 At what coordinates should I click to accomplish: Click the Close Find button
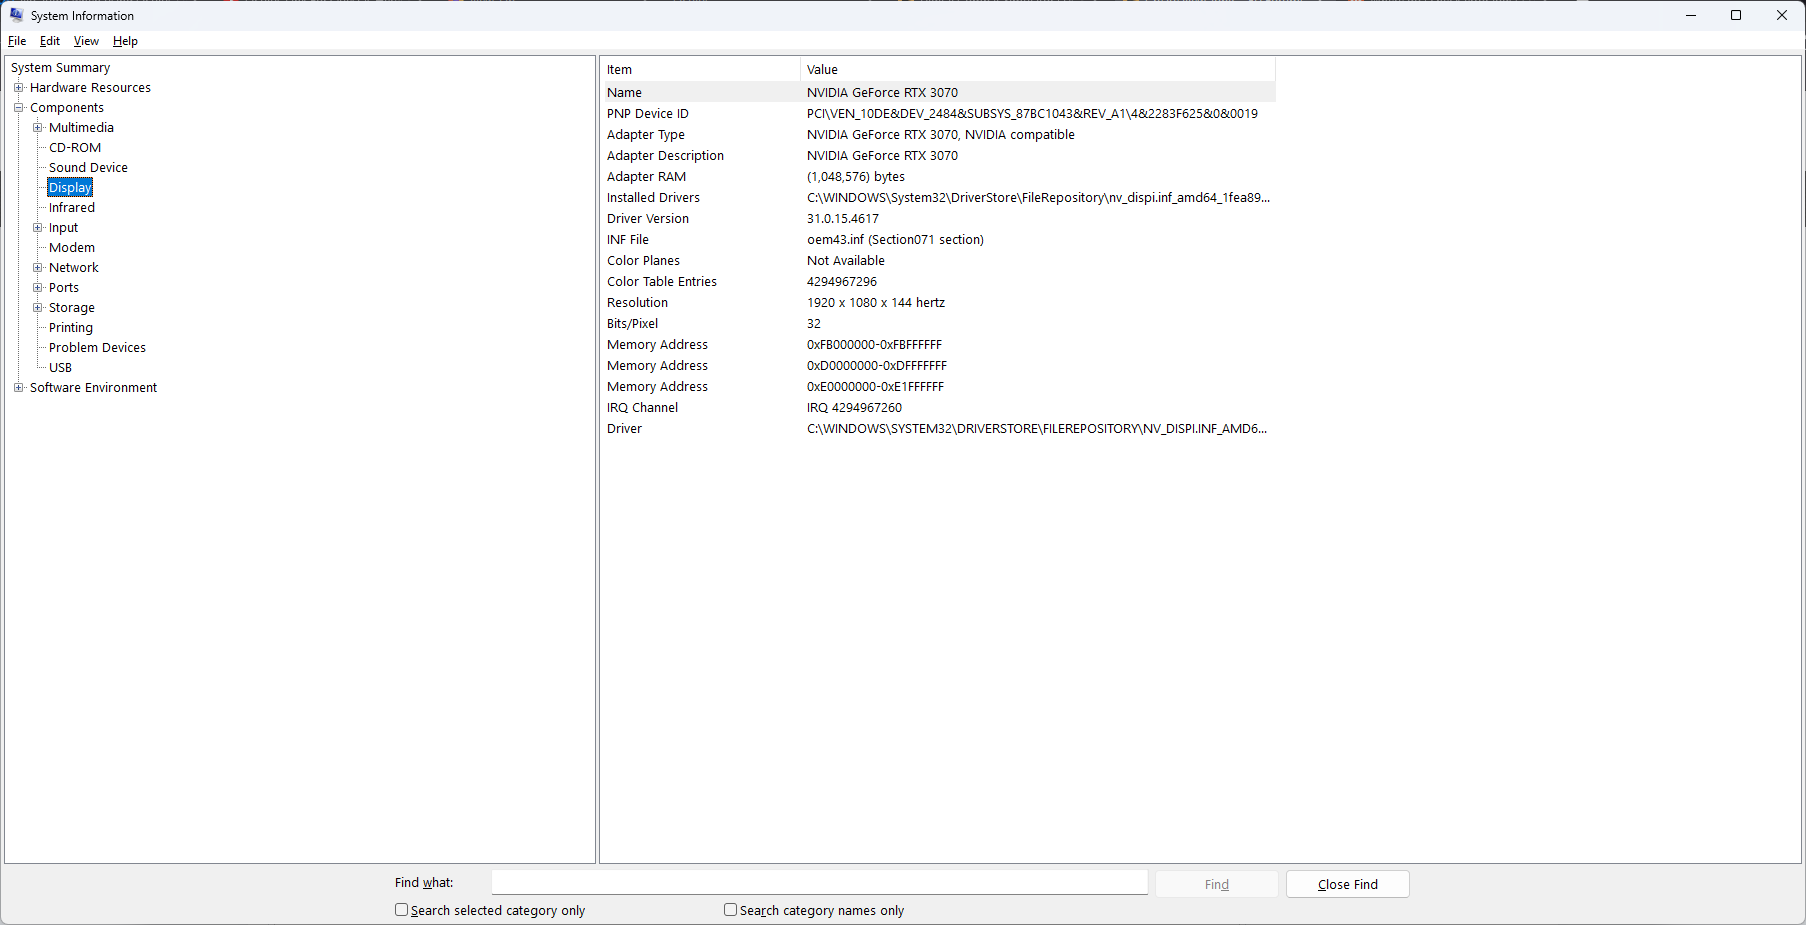click(x=1347, y=884)
